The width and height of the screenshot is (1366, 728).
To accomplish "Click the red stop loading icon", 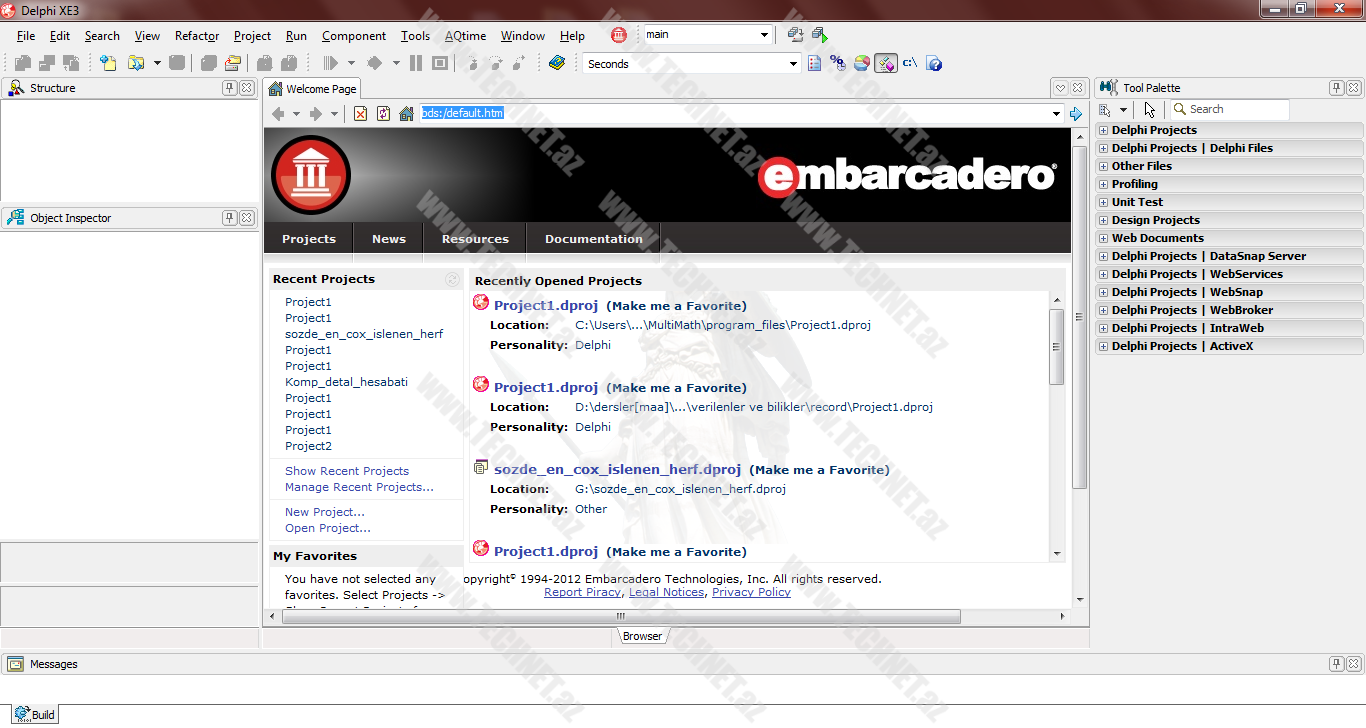I will (360, 114).
